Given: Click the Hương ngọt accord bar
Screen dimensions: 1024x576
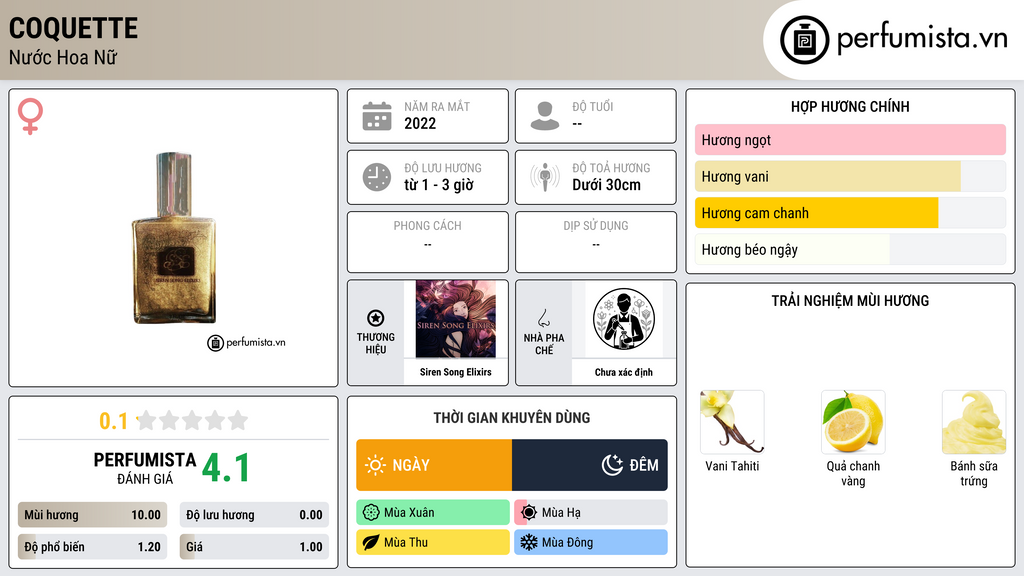Looking at the screenshot, I should (x=850, y=140).
